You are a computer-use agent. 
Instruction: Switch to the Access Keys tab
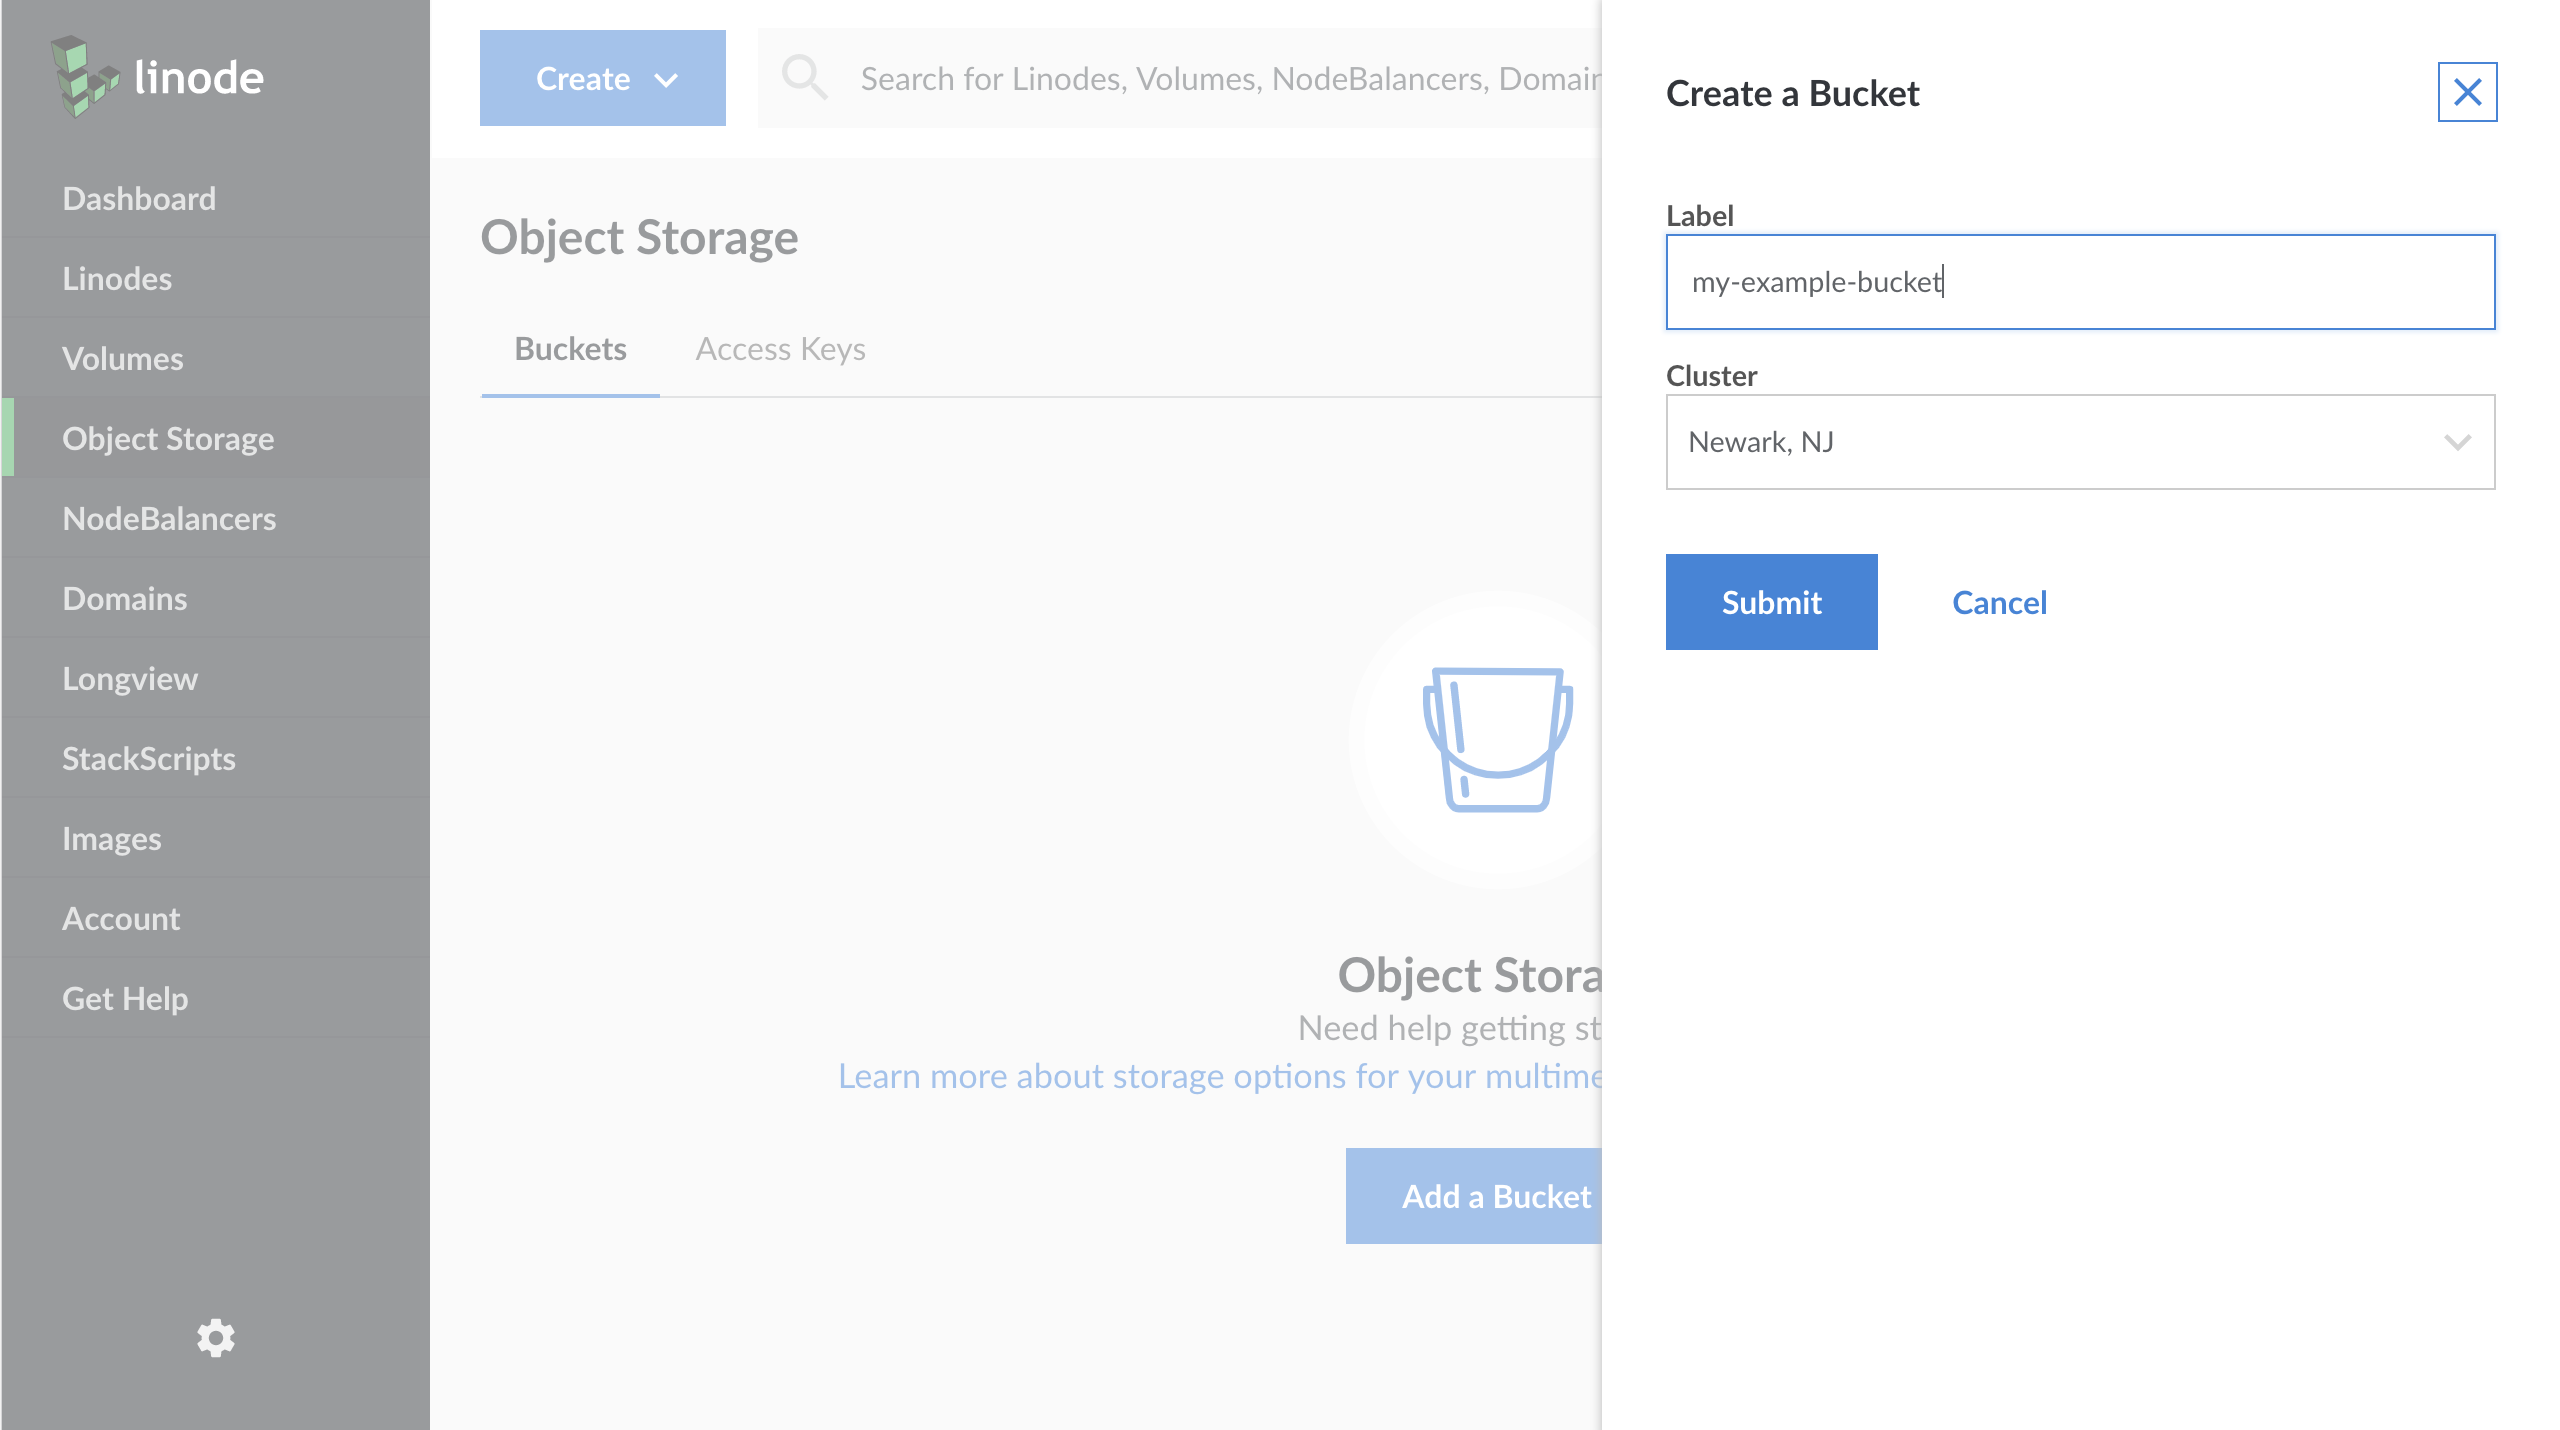[780, 349]
